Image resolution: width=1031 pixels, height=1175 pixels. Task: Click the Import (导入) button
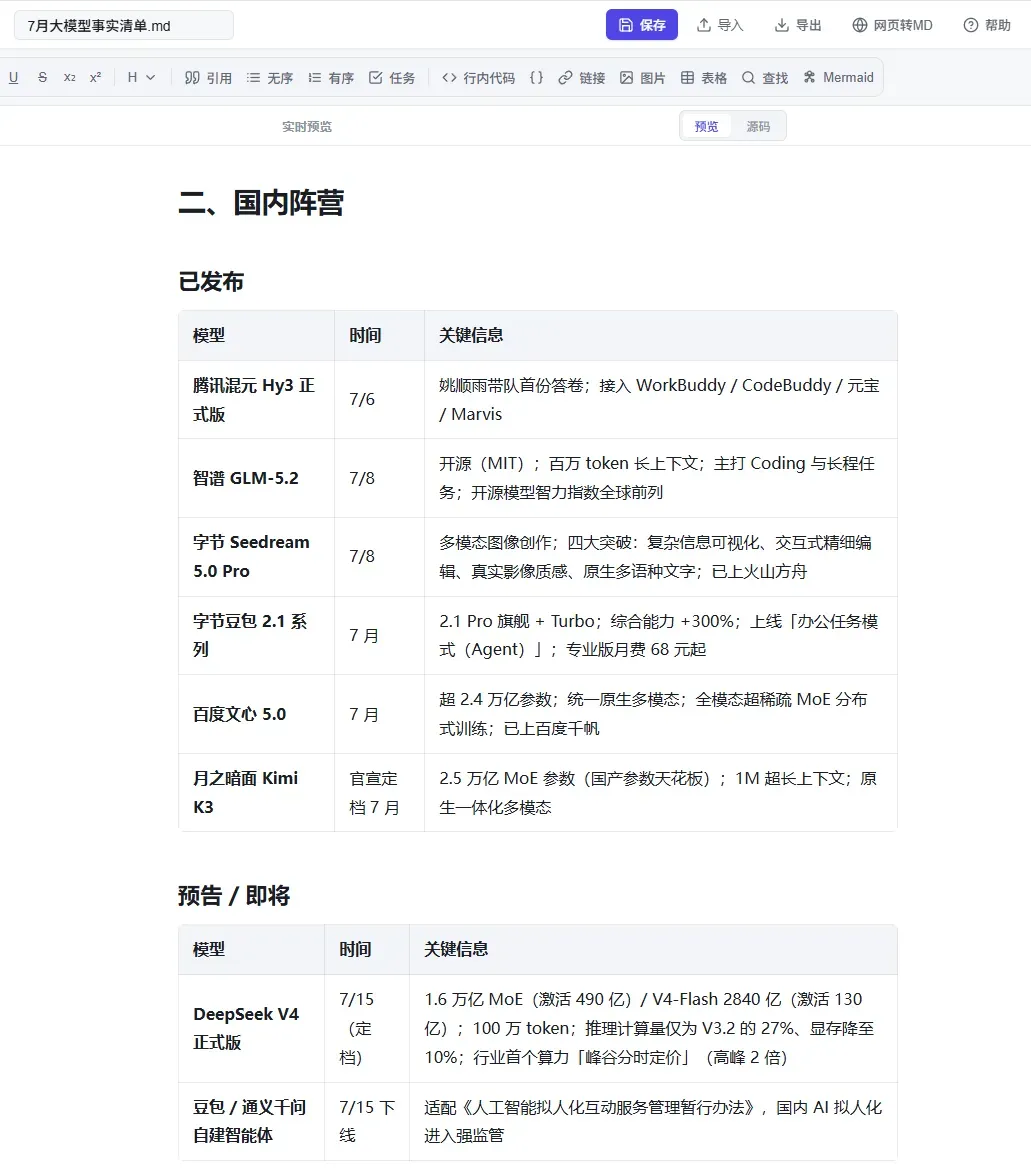point(719,25)
